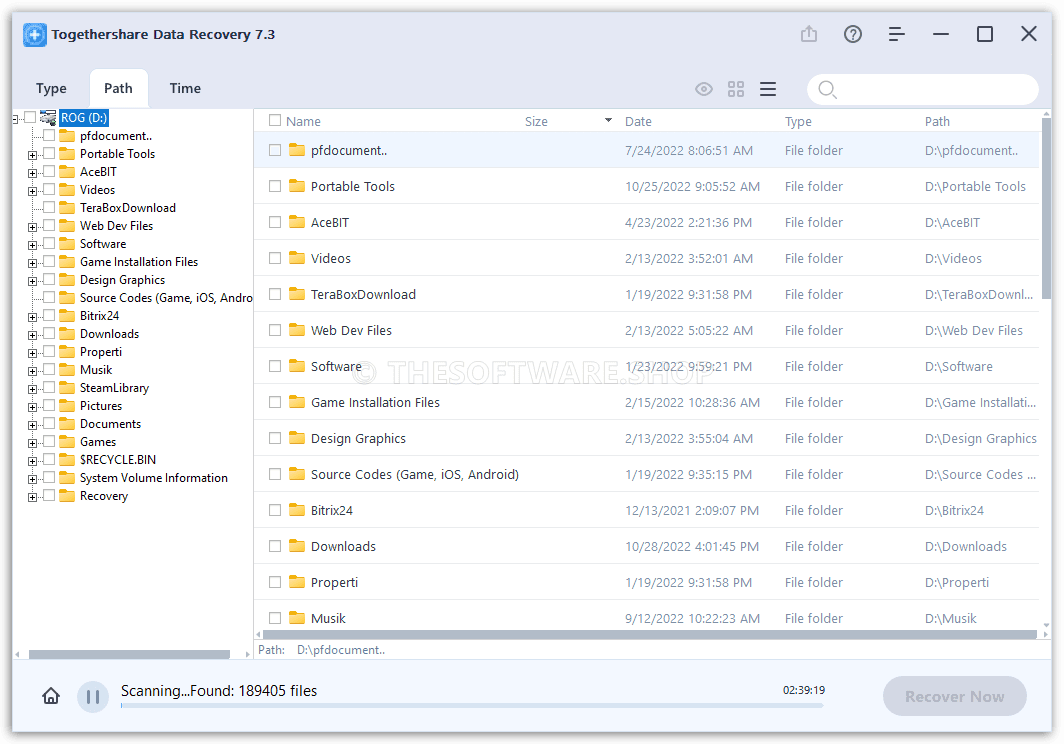The width and height of the screenshot is (1064, 744).
Task: Select Bitrix24 in the folder tree
Action: point(99,316)
